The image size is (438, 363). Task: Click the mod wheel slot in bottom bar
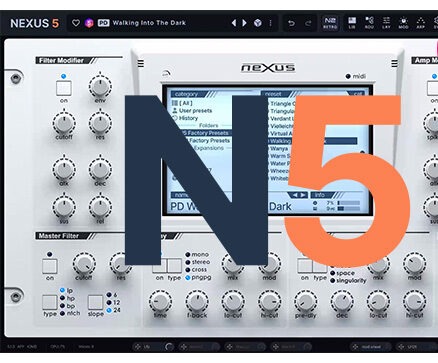coord(371,347)
